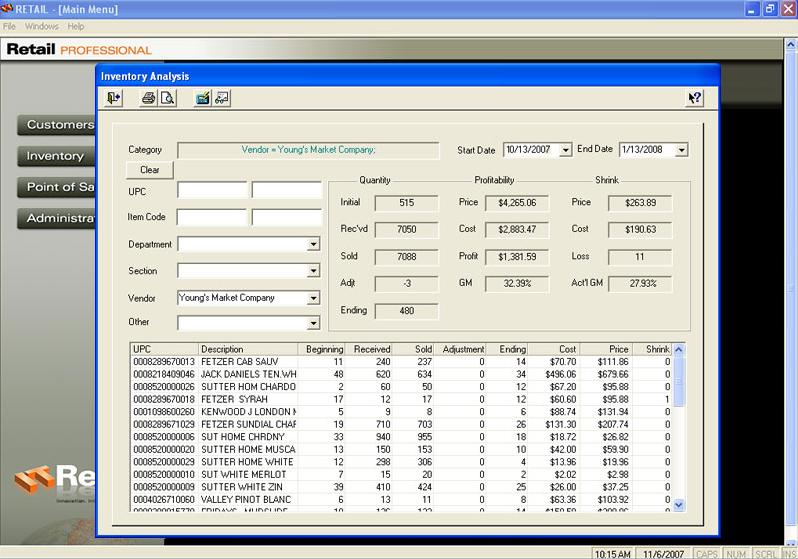Click the GM value 32.39%
Screen dimensions: 798x559
coord(517,284)
